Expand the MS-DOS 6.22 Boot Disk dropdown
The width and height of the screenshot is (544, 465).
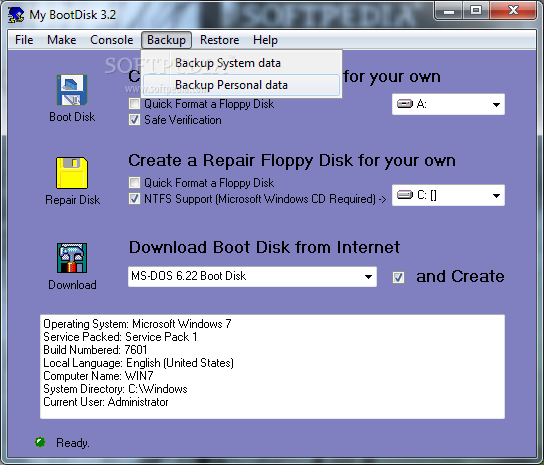368,277
